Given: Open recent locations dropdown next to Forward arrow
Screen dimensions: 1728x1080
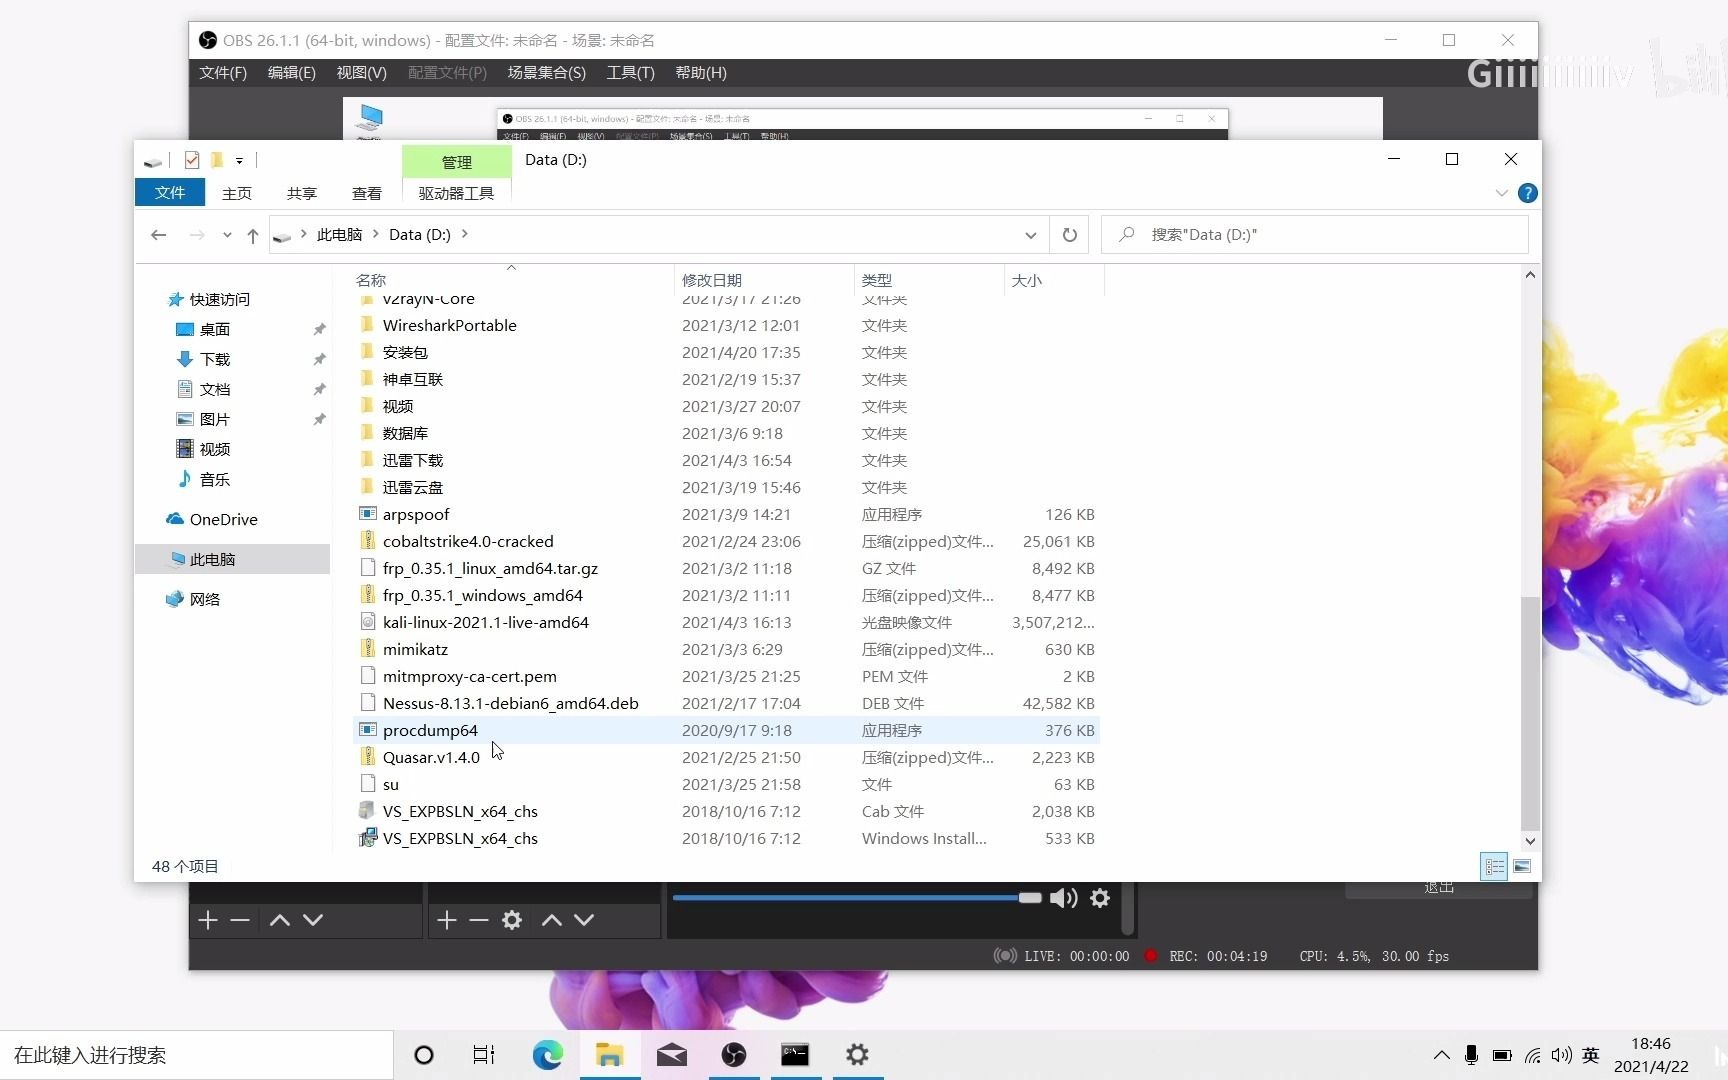Looking at the screenshot, I should (227, 235).
